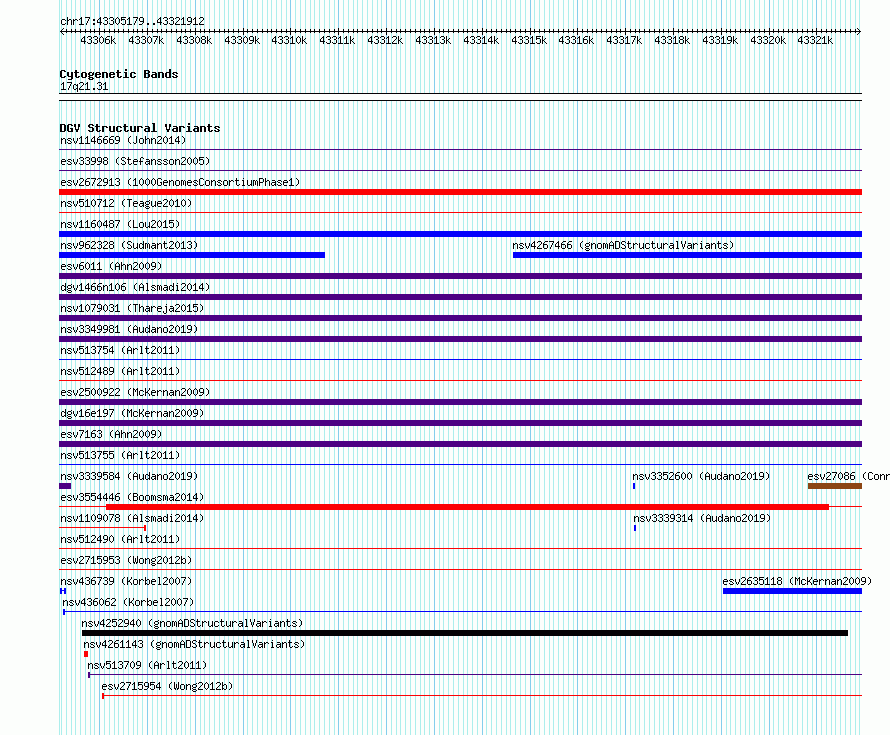Click the 'nsv512490 (Arlt2011)' label
Viewport: 890px width, 735px height.
coord(120,539)
